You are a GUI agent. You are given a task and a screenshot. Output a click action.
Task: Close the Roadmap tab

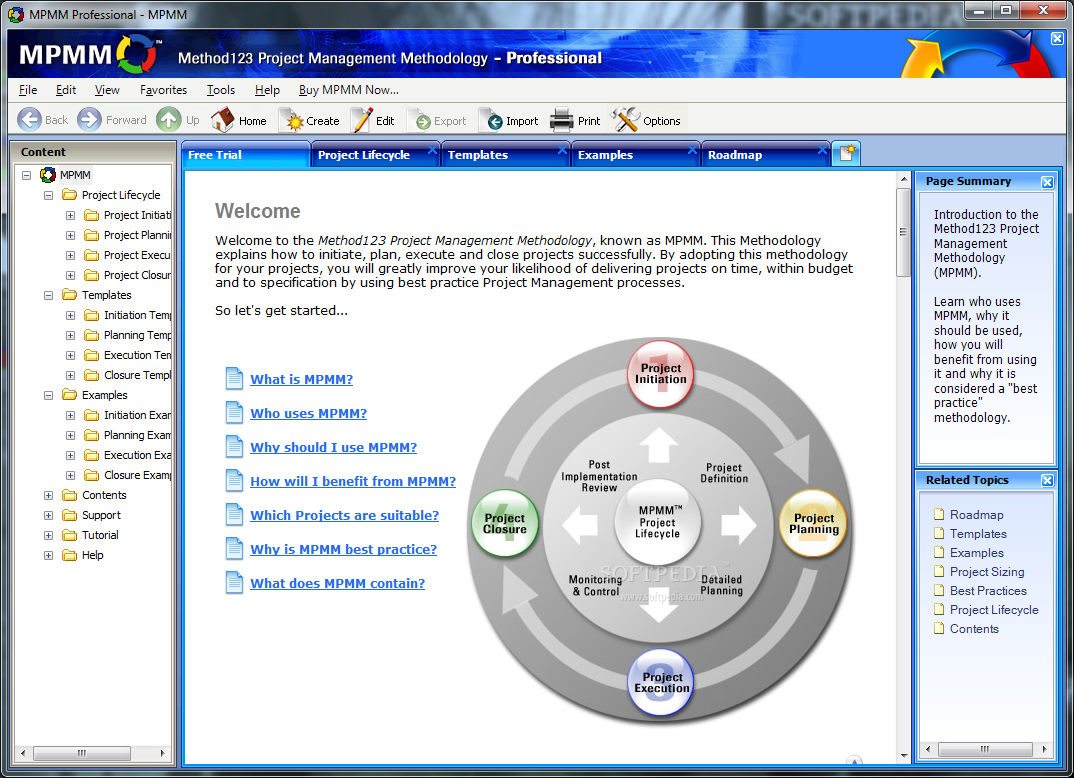(823, 149)
